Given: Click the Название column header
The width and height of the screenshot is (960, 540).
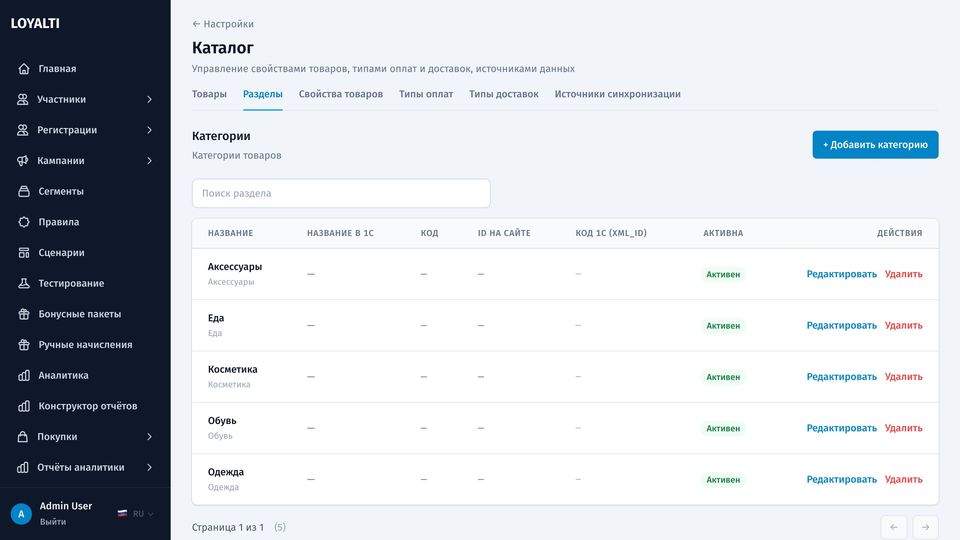Looking at the screenshot, I should pos(230,233).
